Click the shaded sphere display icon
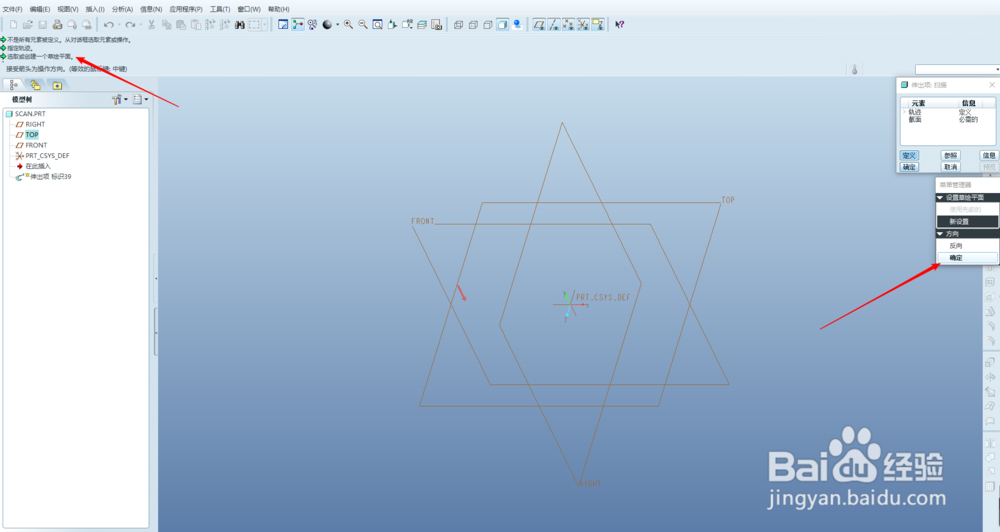Image resolution: width=1000 pixels, height=532 pixels. (327, 24)
